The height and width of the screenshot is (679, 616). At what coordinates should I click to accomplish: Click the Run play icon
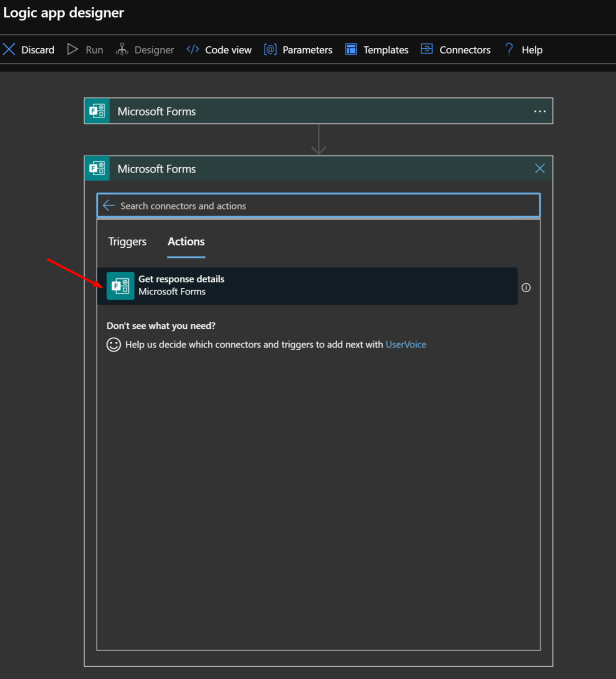click(x=72, y=49)
